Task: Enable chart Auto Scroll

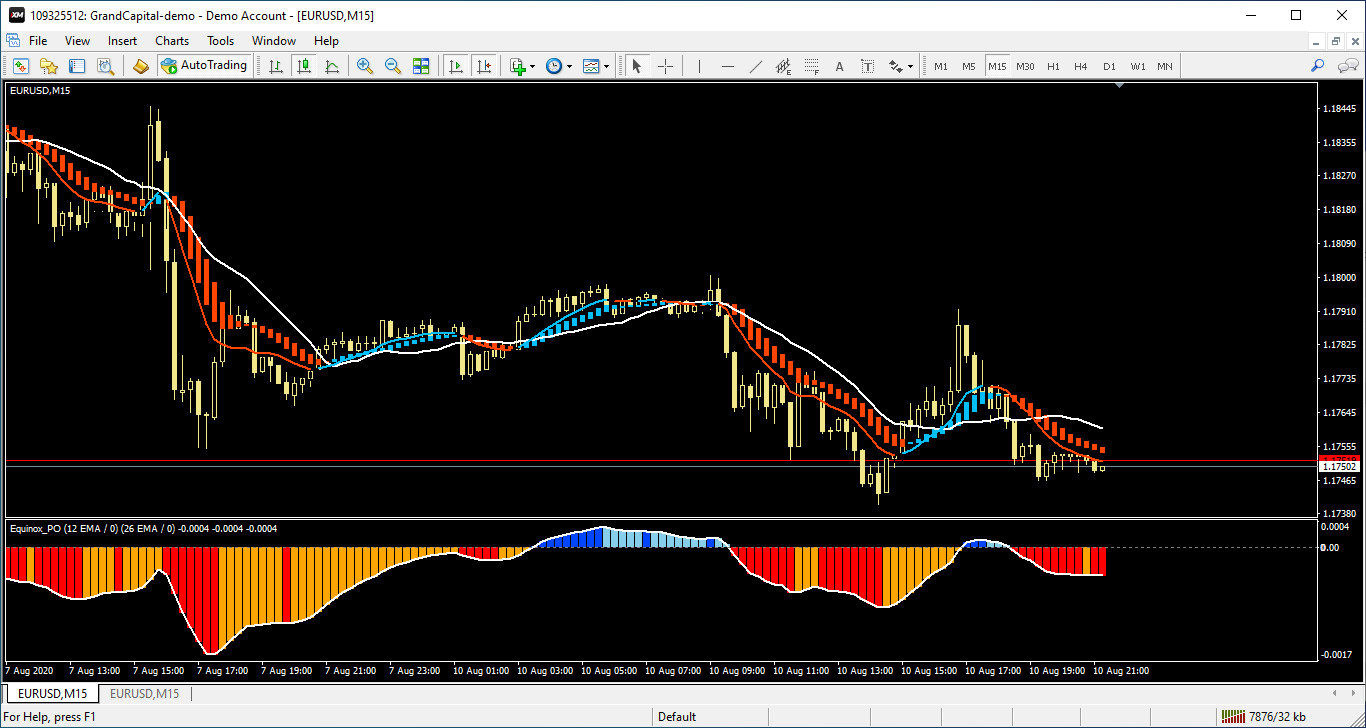Action: pyautogui.click(x=456, y=66)
